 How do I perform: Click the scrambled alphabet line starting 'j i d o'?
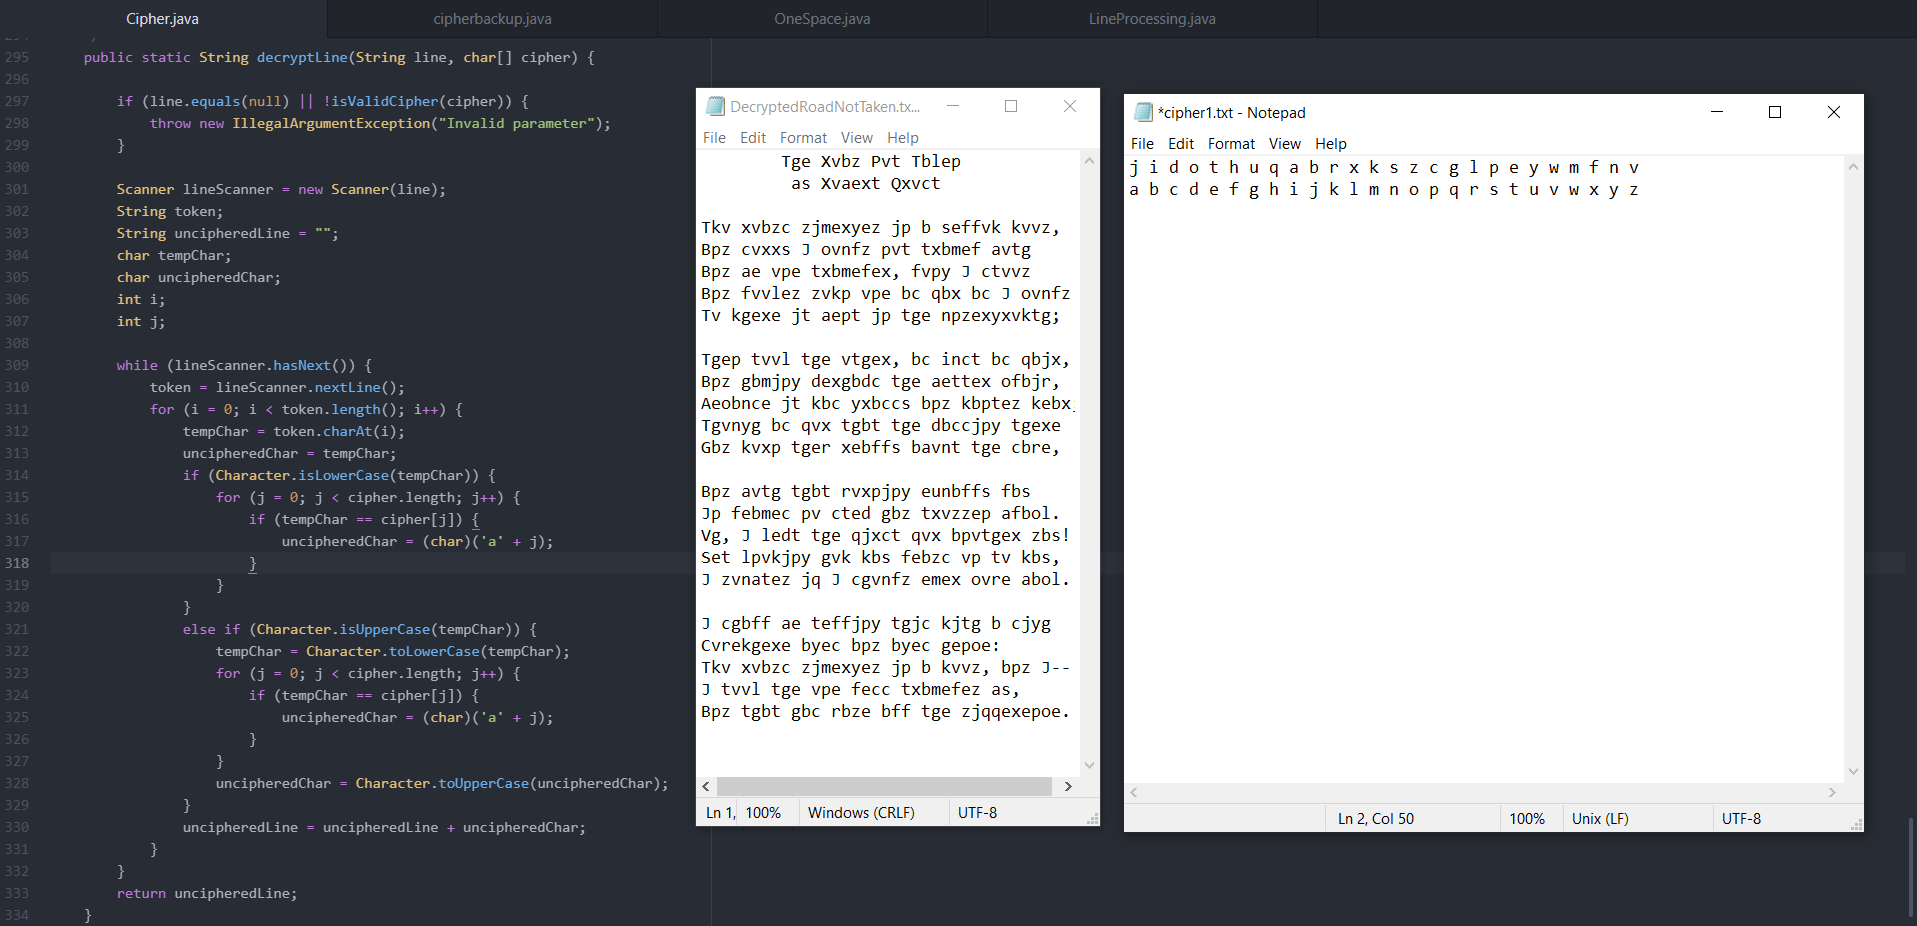pyautogui.click(x=1384, y=168)
